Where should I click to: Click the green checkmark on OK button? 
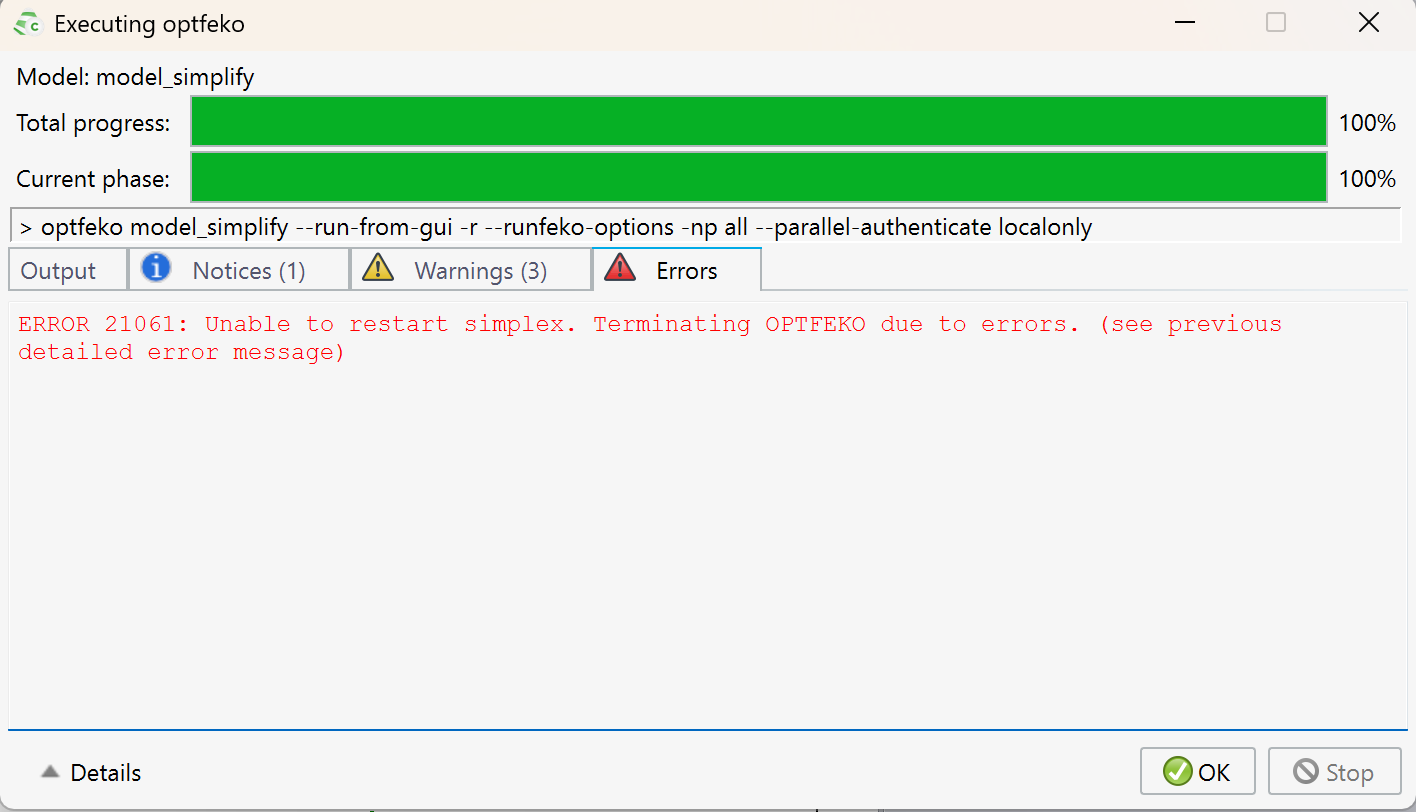tap(1178, 772)
